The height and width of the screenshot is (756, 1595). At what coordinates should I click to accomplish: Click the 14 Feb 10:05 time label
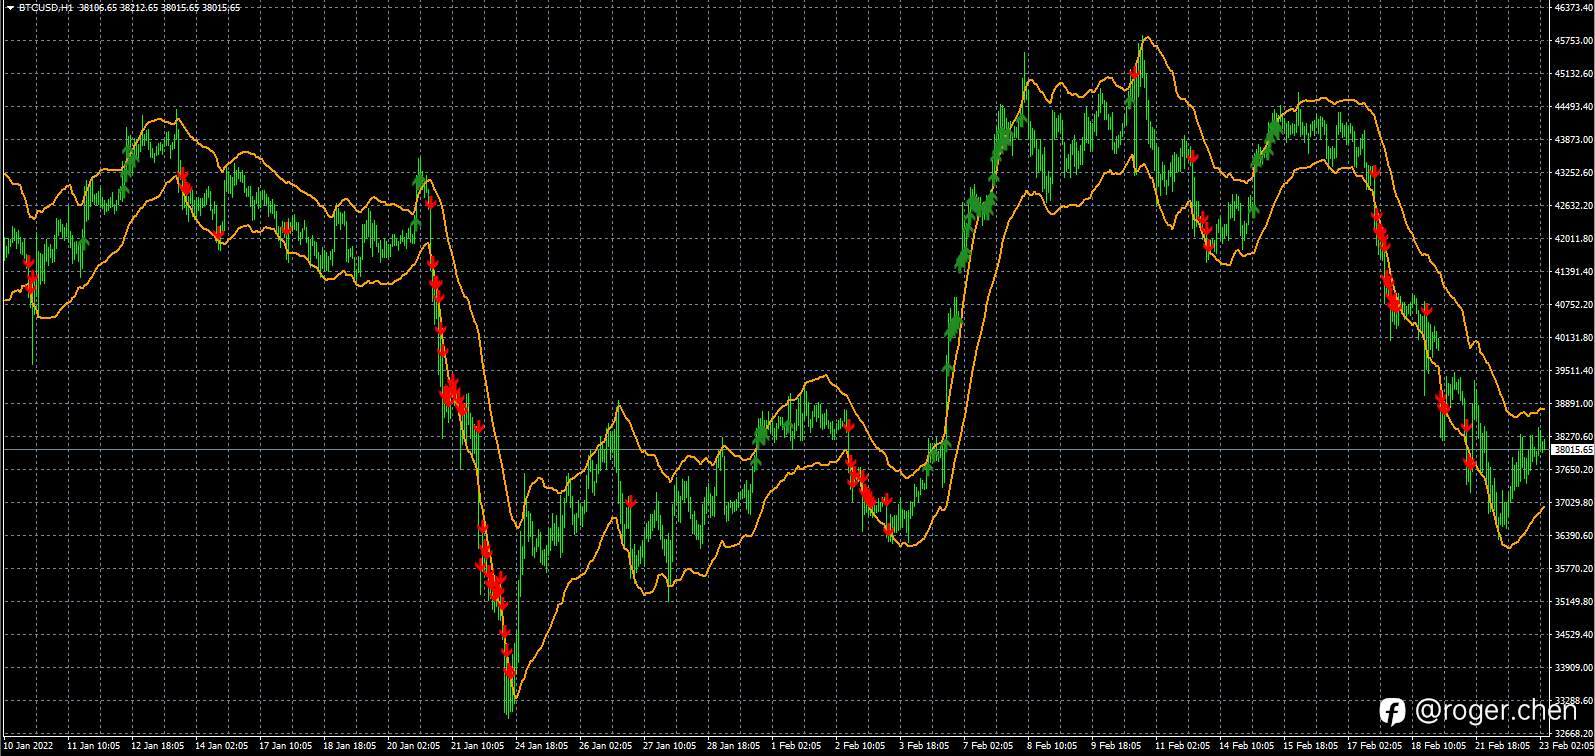pos(1245,745)
